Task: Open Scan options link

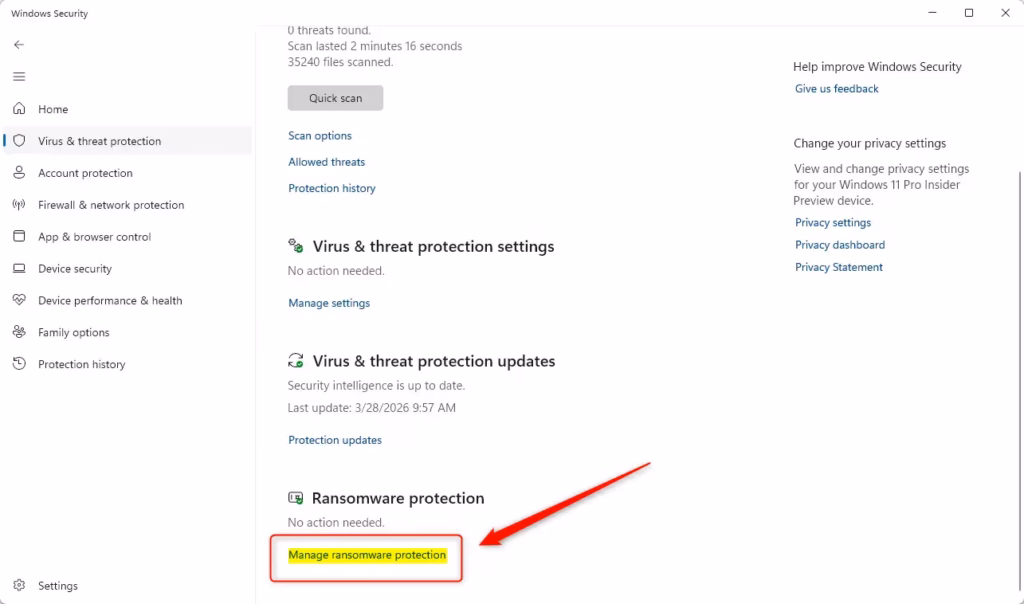Action: point(320,136)
